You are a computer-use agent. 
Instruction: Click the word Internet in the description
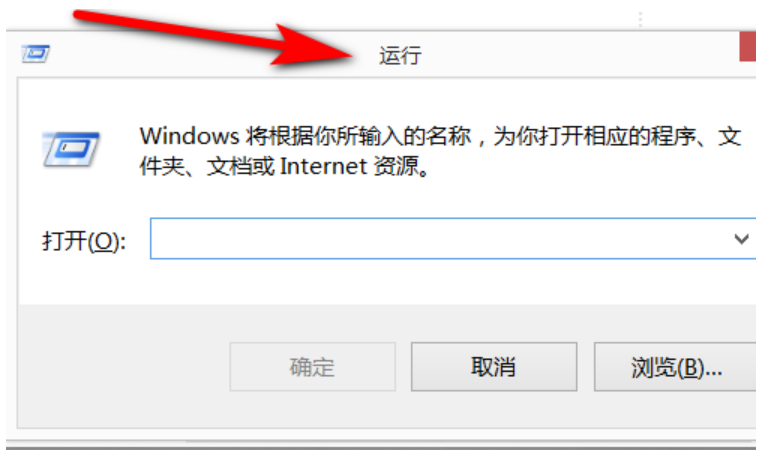(323, 166)
